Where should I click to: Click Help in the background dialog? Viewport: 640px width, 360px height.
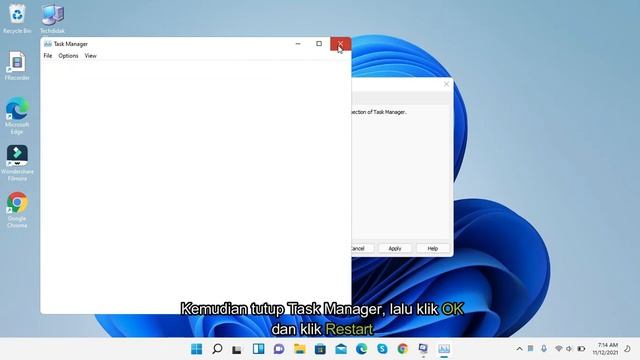click(433, 248)
